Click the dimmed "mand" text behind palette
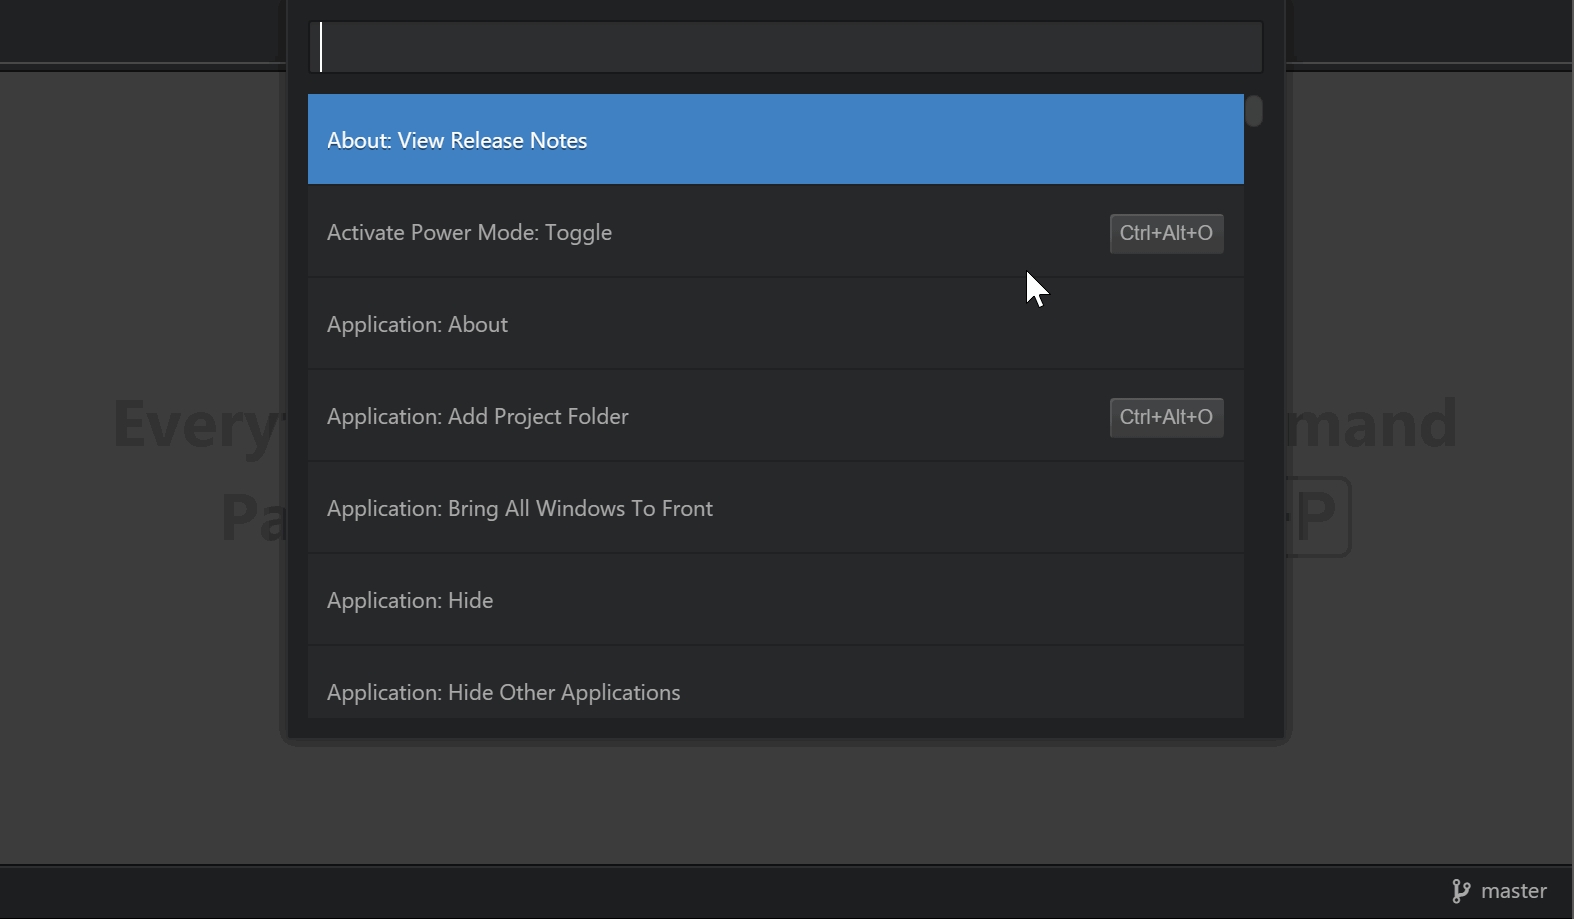 (1372, 424)
